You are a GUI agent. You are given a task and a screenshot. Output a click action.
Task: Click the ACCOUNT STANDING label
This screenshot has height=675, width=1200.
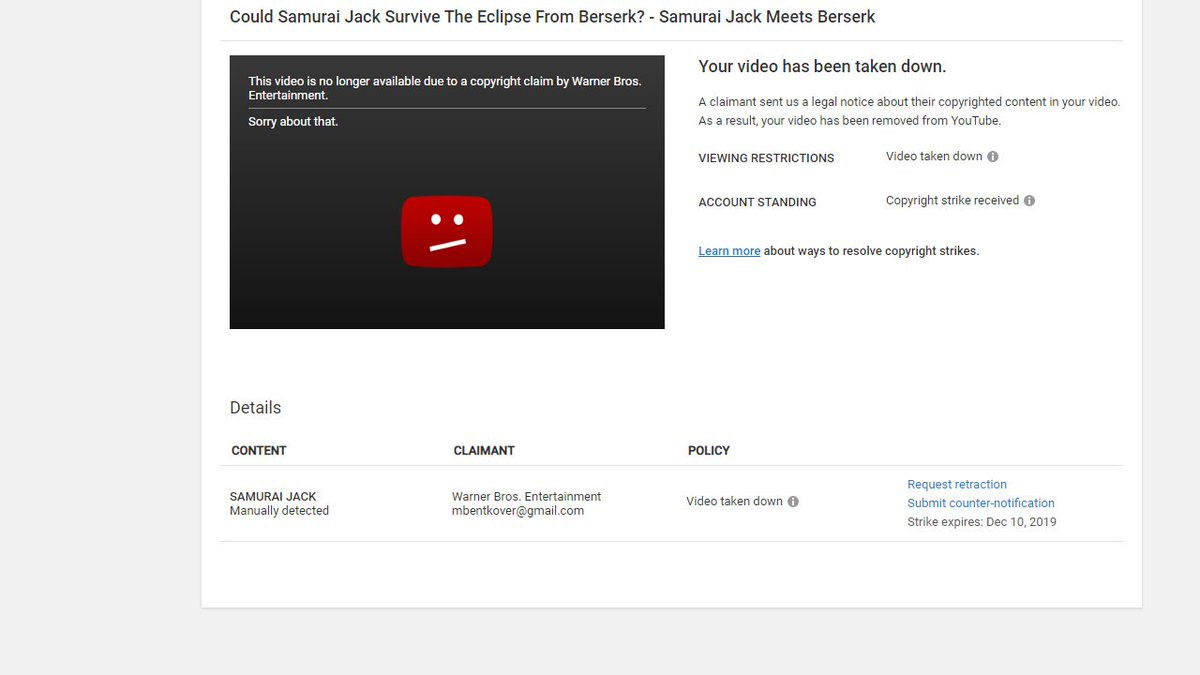[757, 202]
